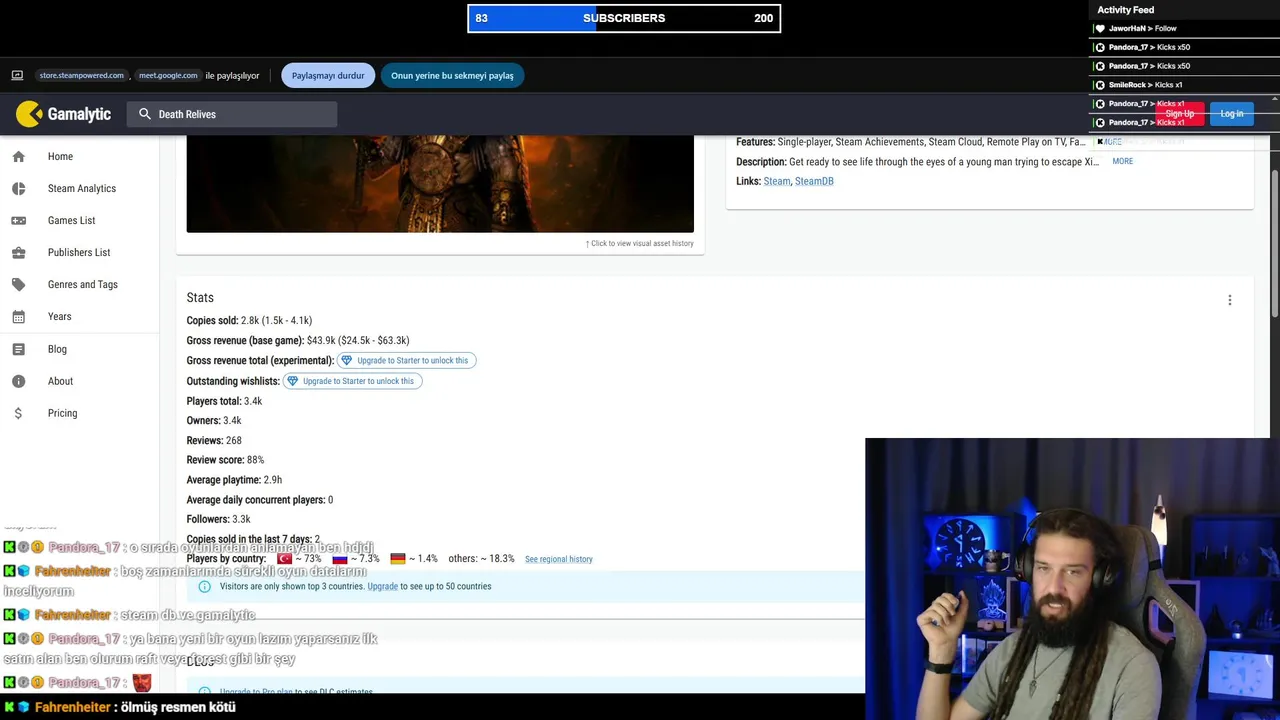Click the Stats section heading
The height and width of the screenshot is (720, 1280).
click(x=200, y=297)
